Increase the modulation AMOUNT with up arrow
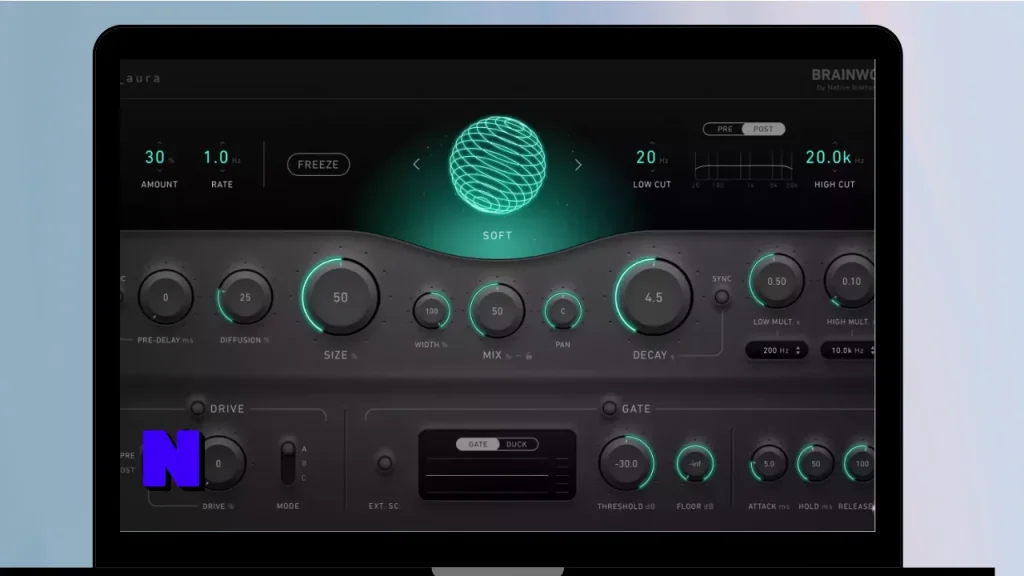The width and height of the screenshot is (1024, 576). [x=159, y=143]
